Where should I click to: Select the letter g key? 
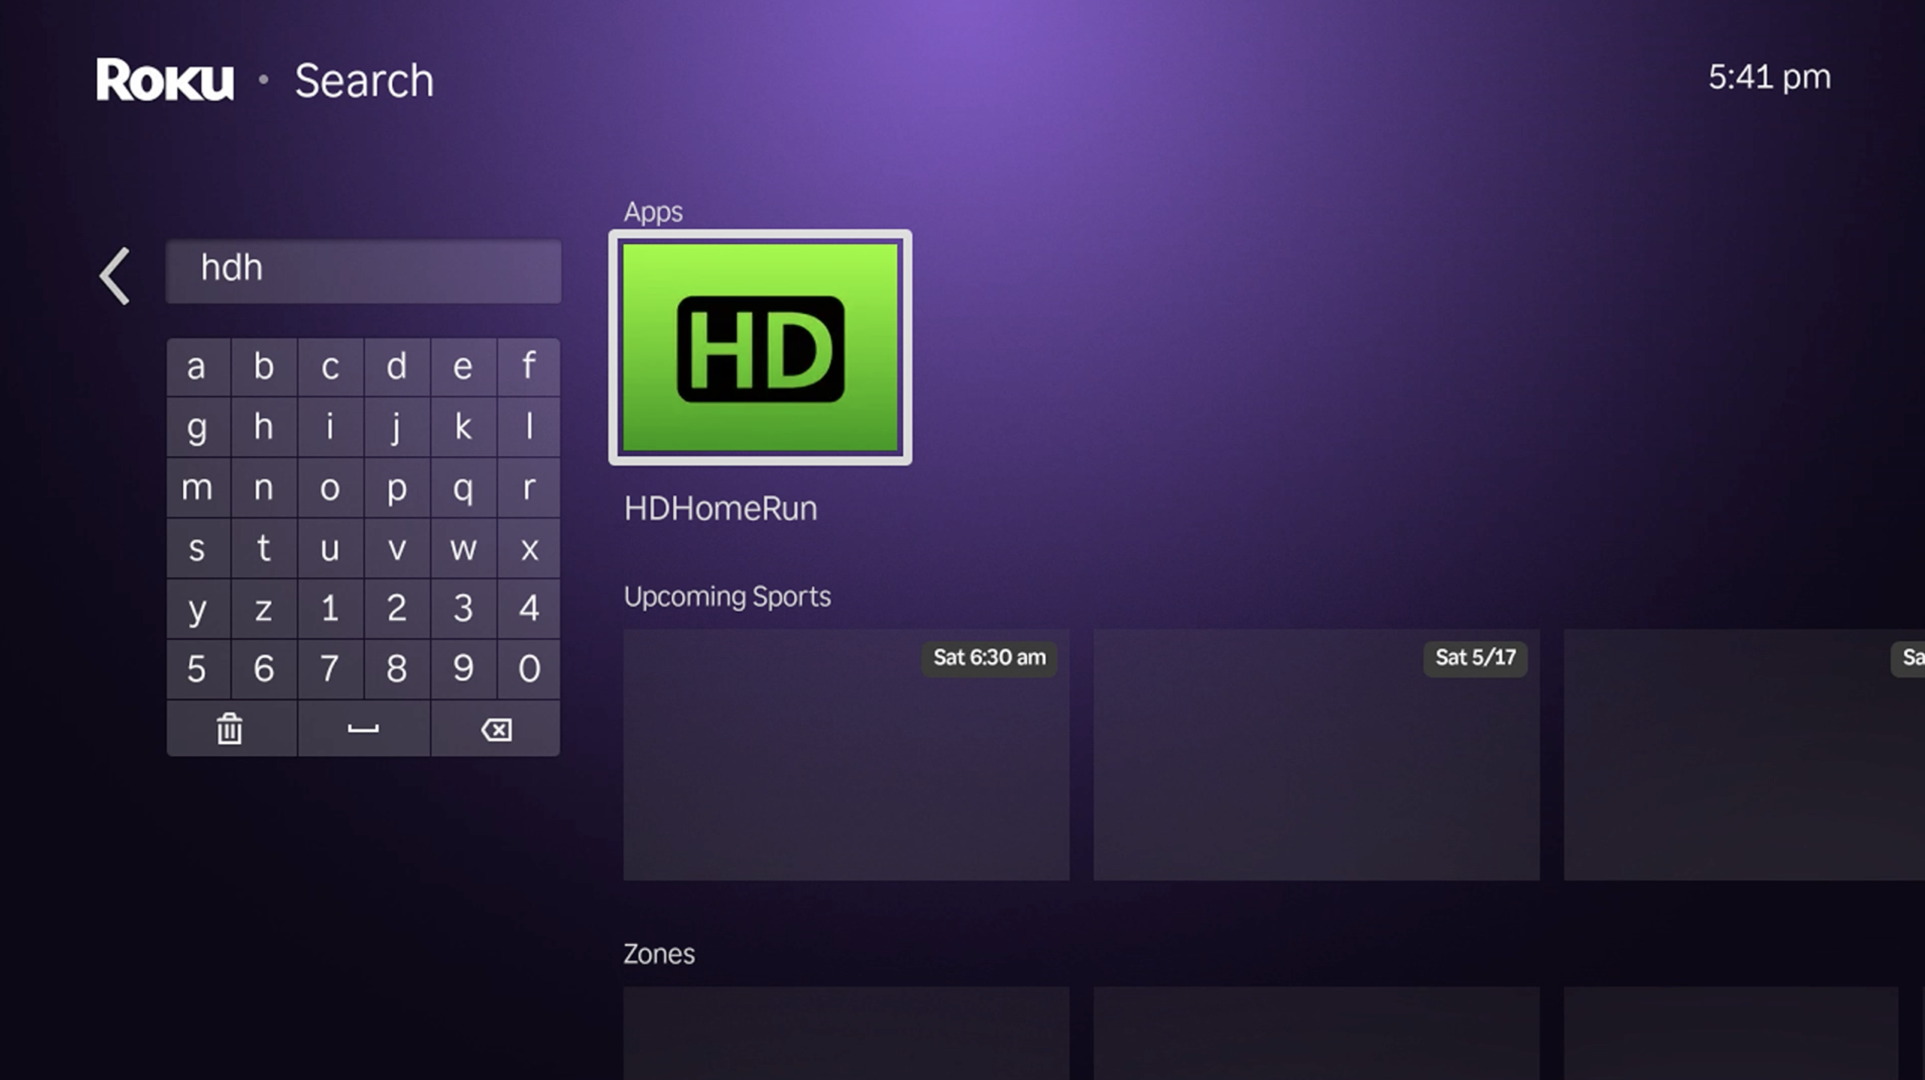(198, 428)
